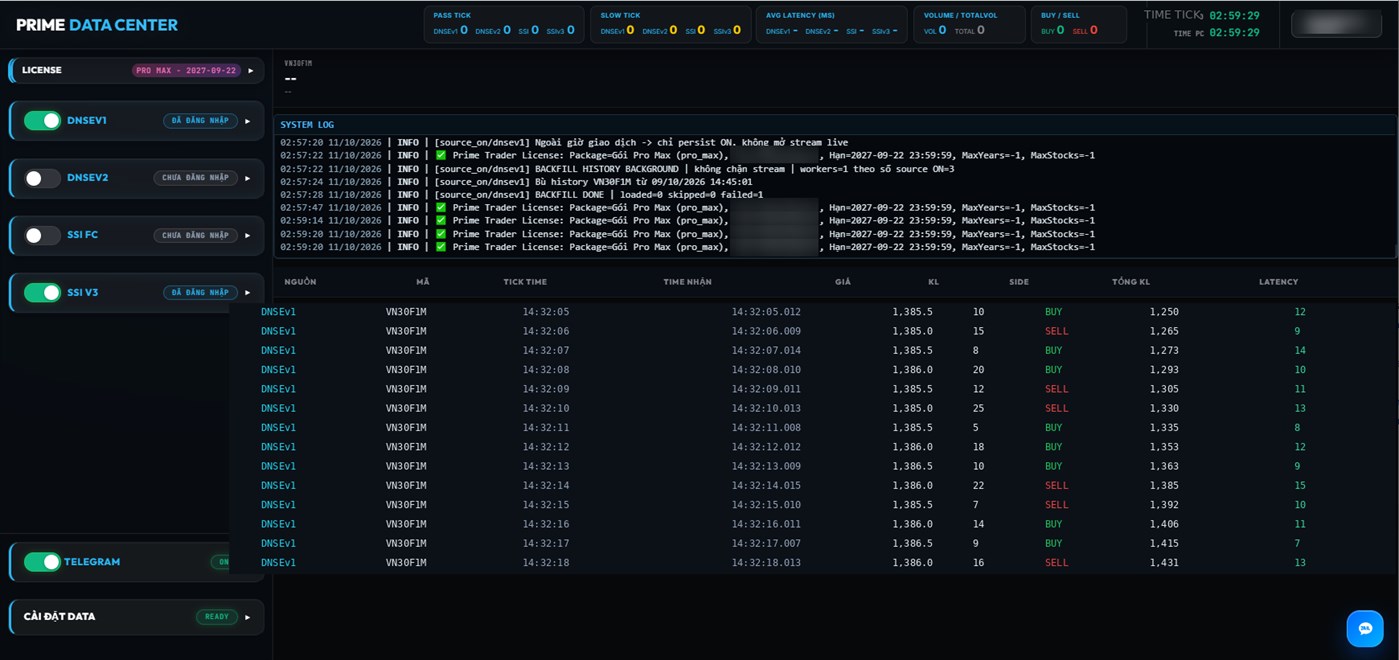Click the KL column header
The height and width of the screenshot is (660, 1399).
[x=933, y=282]
